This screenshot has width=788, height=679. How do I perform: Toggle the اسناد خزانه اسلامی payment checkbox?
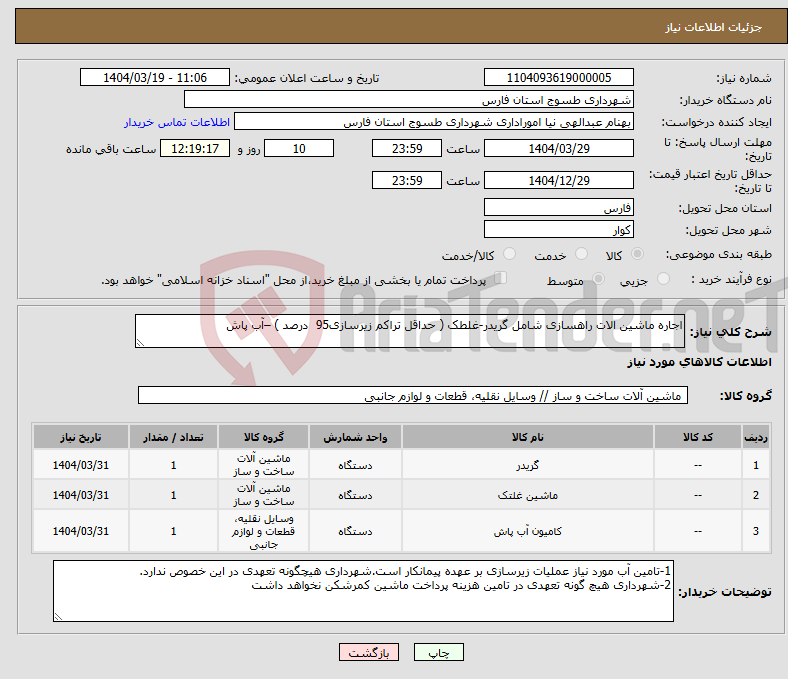[501, 278]
